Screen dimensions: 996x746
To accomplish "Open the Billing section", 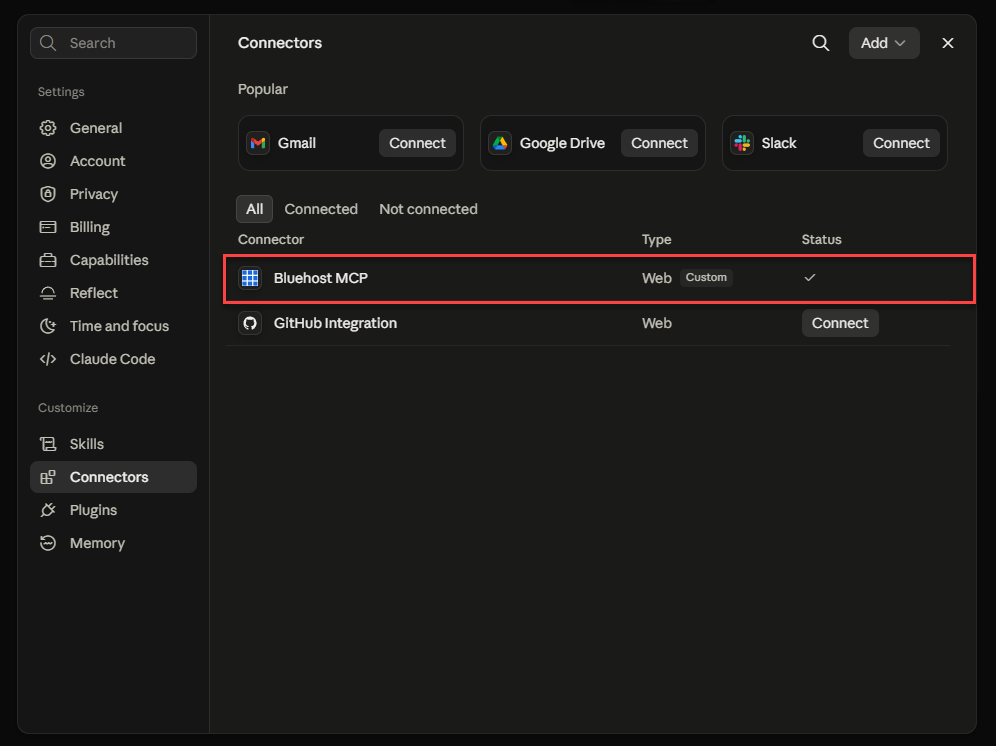I will (113, 227).
